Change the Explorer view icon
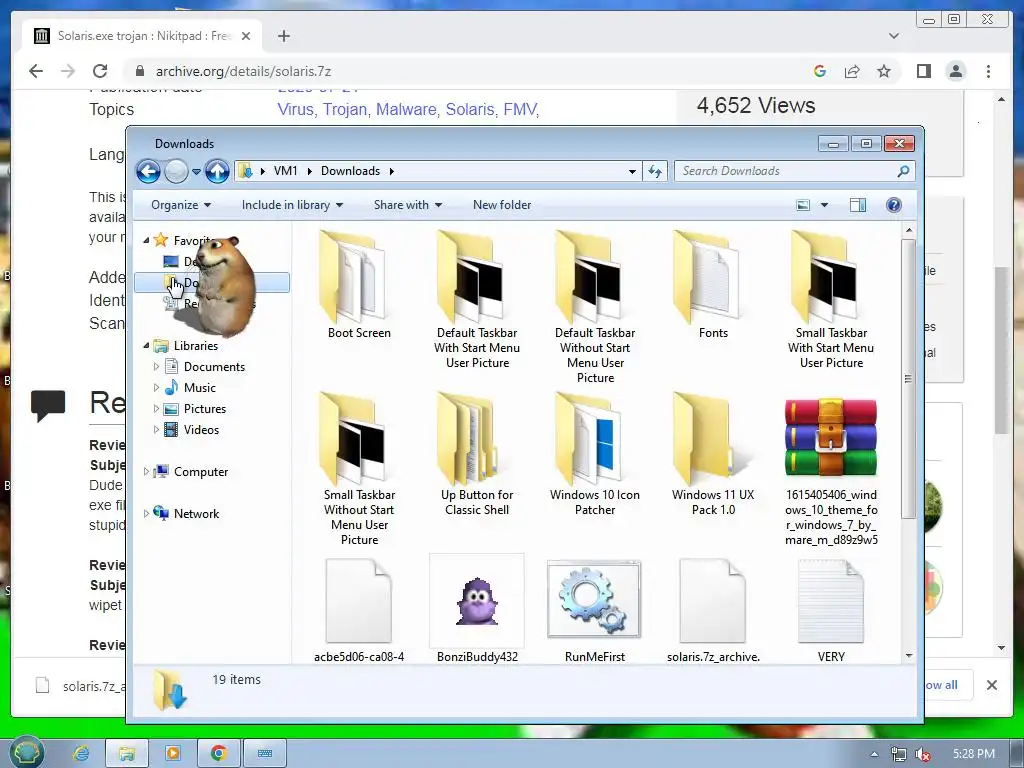 803,205
